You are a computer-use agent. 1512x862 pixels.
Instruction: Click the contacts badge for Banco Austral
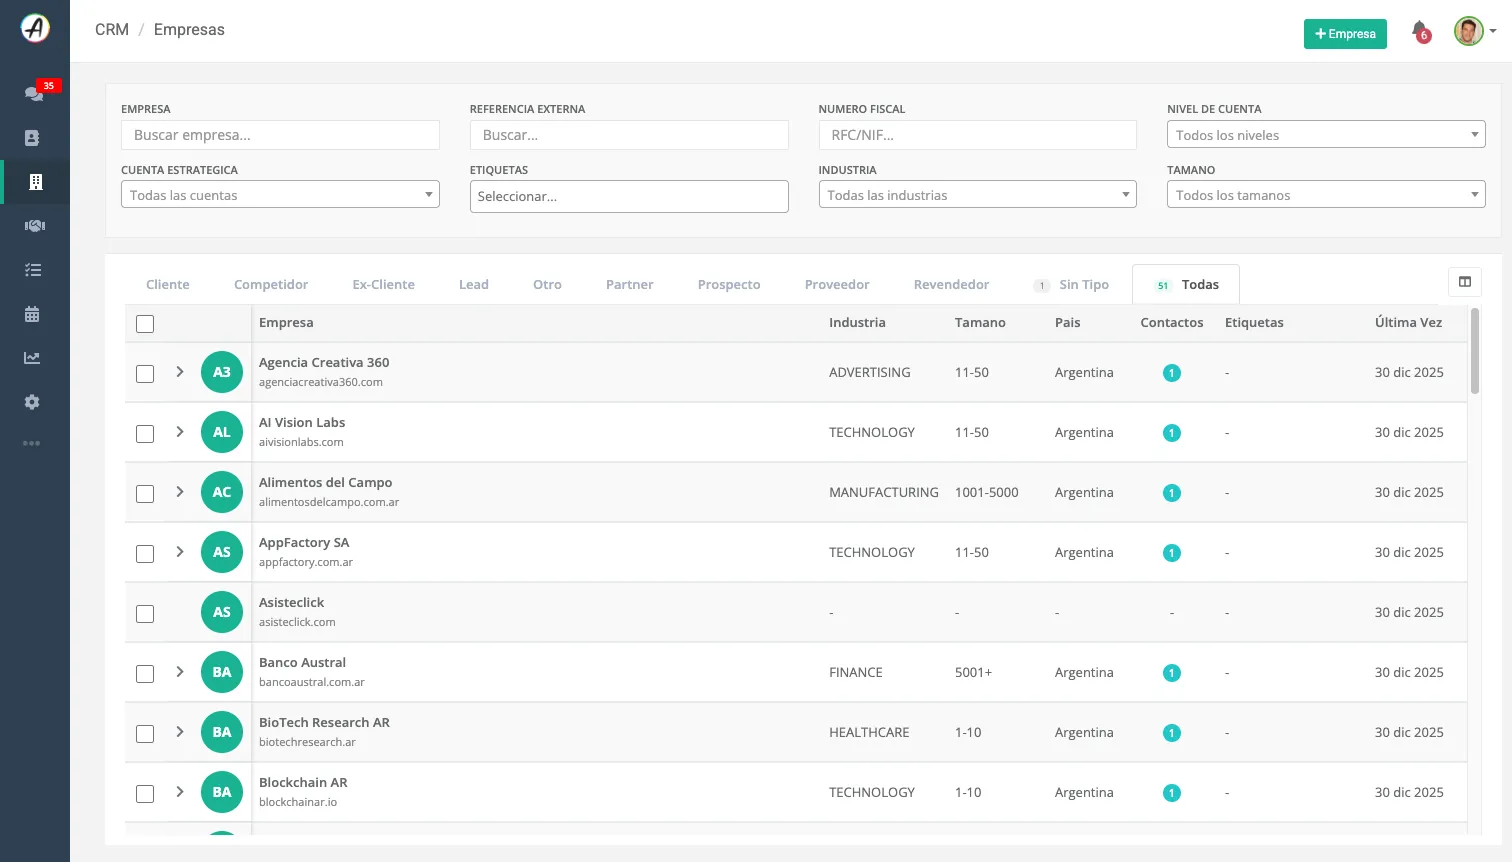(1172, 673)
